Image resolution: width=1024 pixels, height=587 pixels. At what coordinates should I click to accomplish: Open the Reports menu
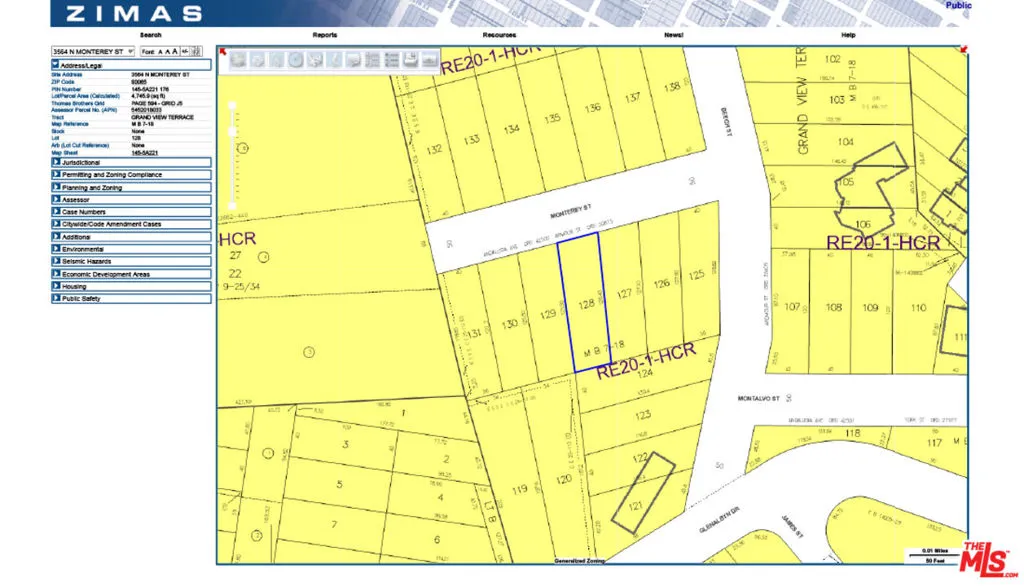[324, 35]
